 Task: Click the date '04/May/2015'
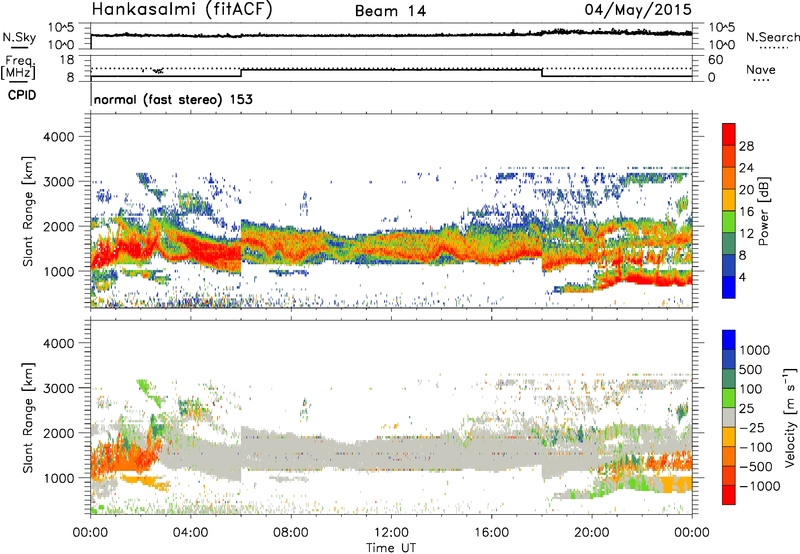point(638,9)
